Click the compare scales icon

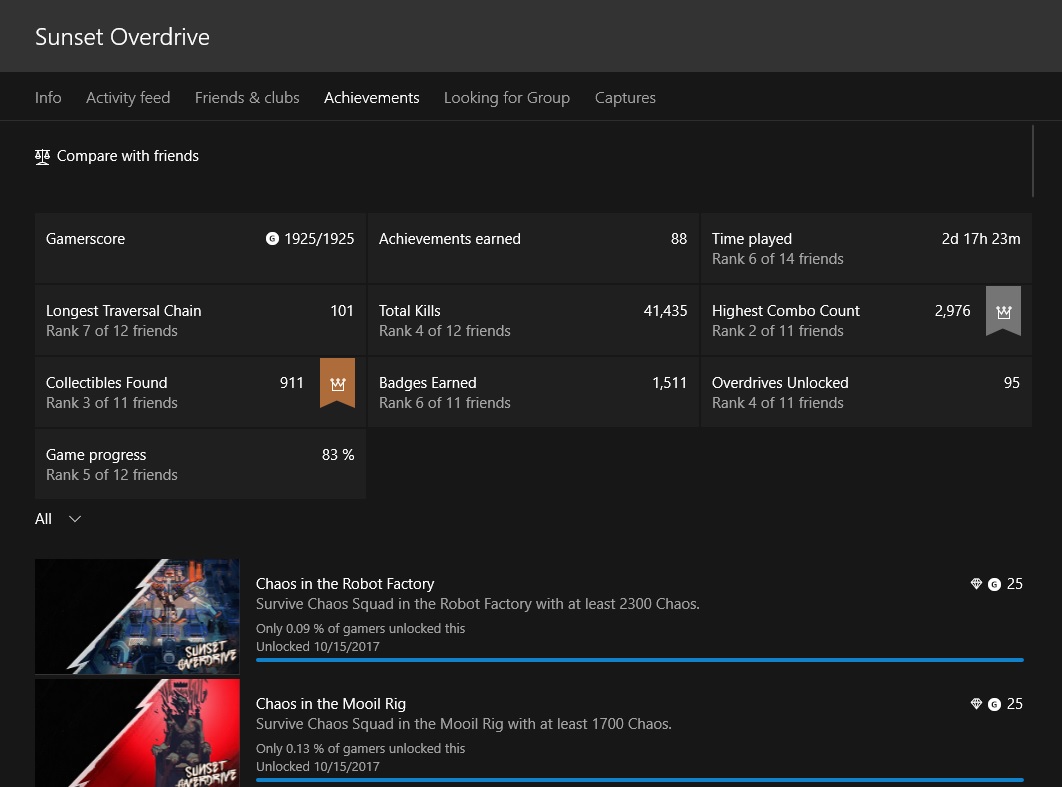pos(42,157)
